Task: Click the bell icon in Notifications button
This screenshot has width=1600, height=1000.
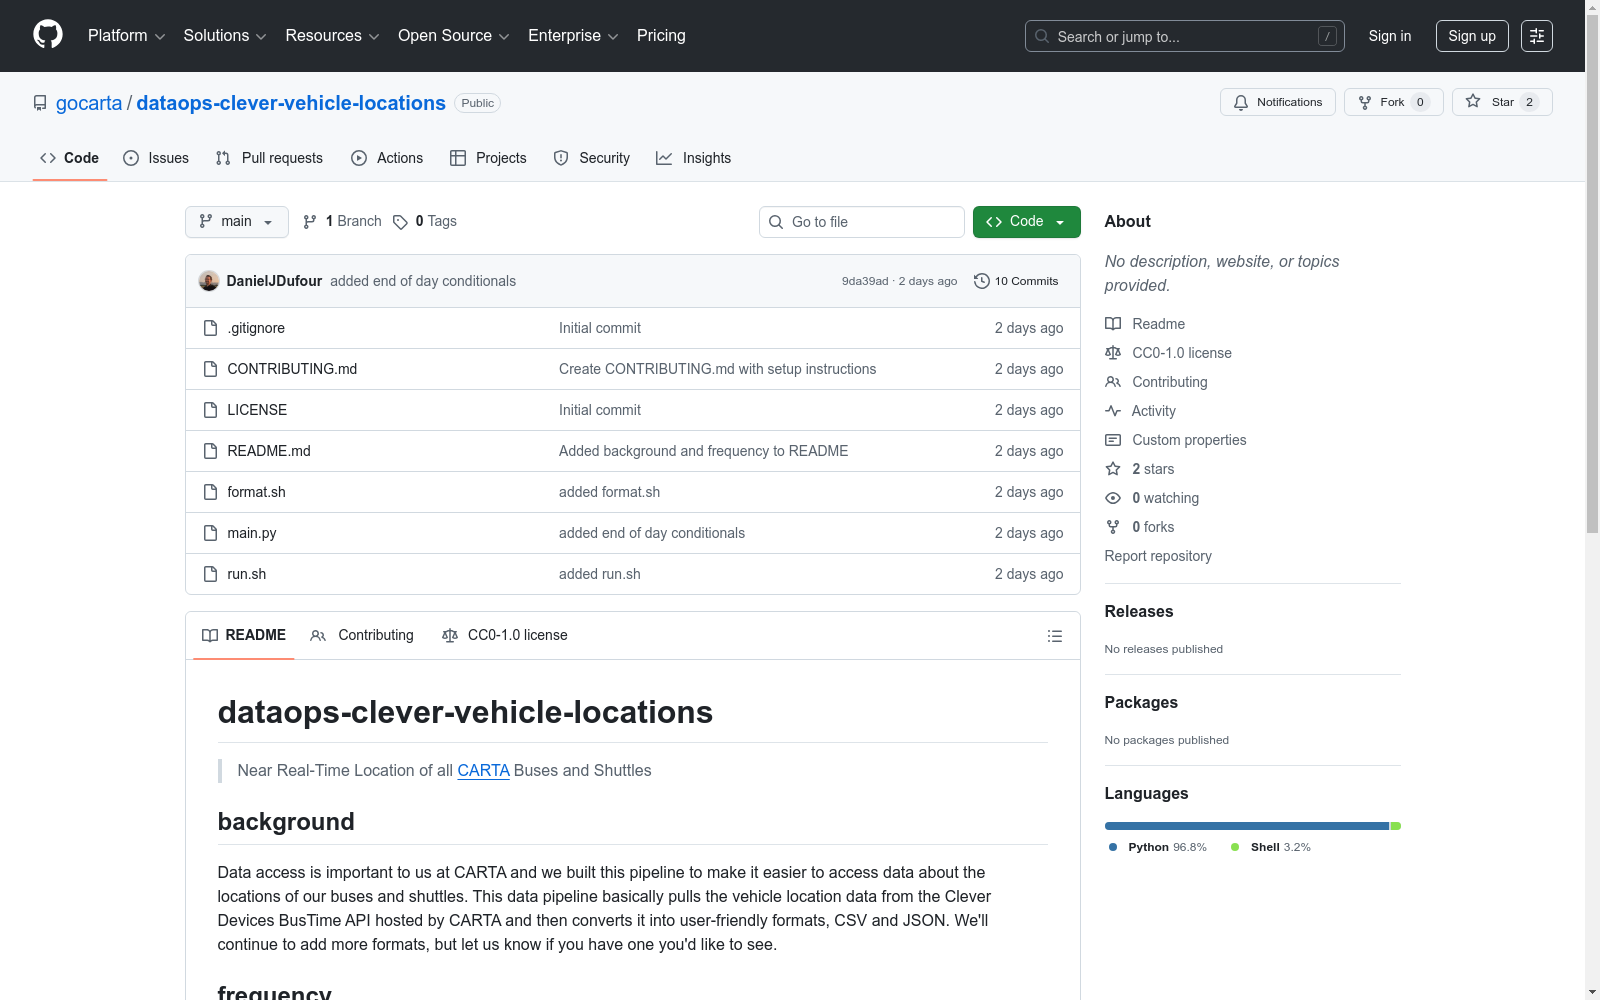Action: (1241, 102)
